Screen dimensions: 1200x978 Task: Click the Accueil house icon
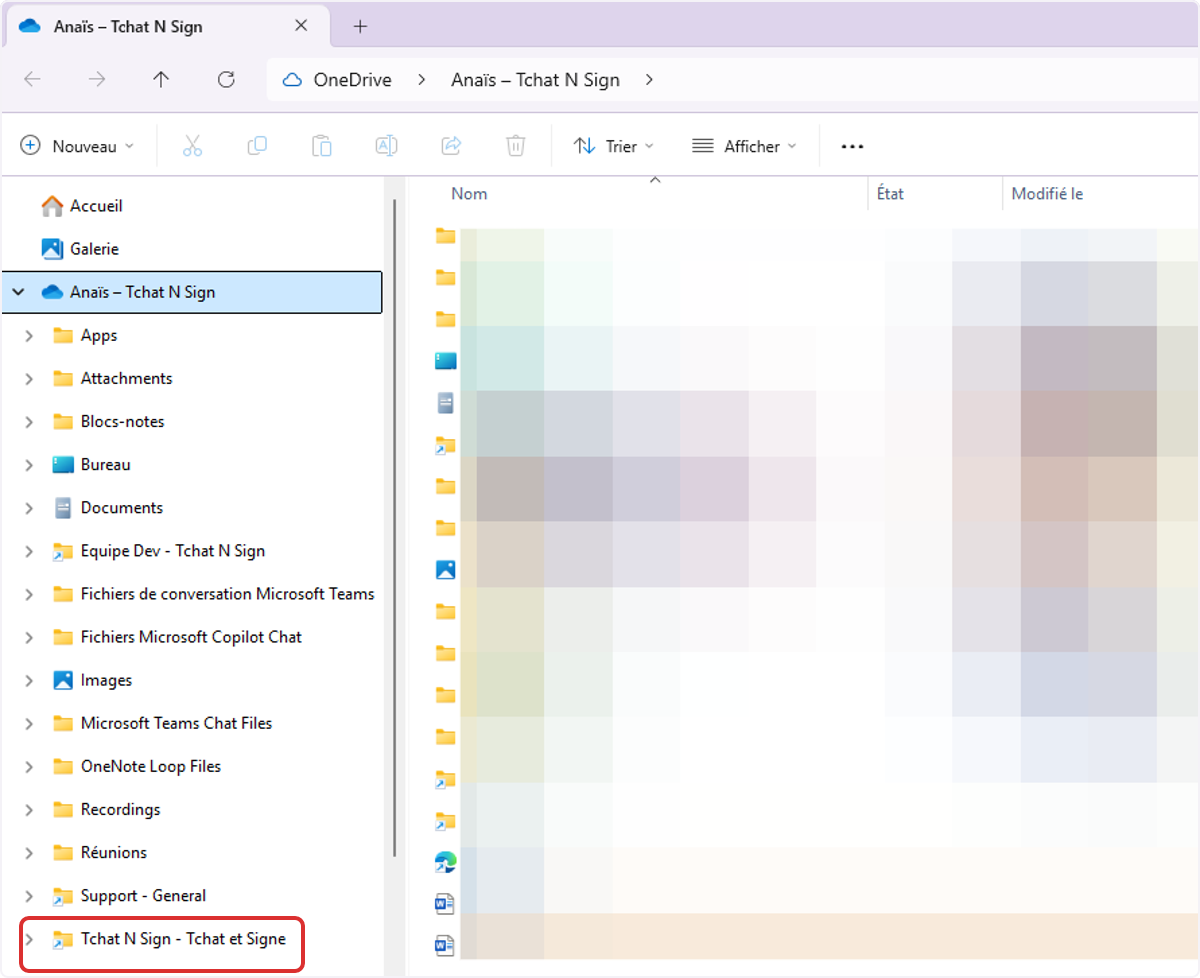tap(52, 206)
